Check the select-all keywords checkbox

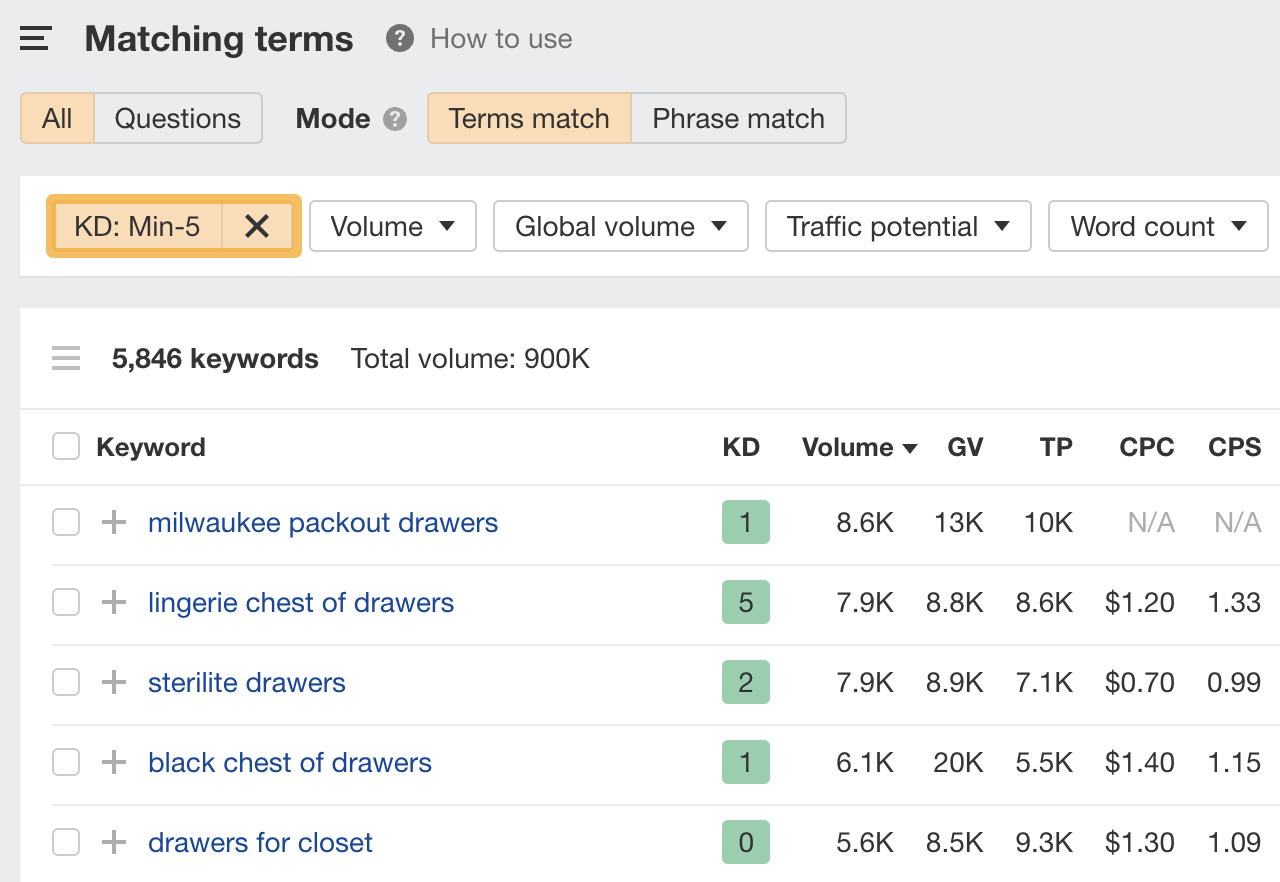[65, 446]
